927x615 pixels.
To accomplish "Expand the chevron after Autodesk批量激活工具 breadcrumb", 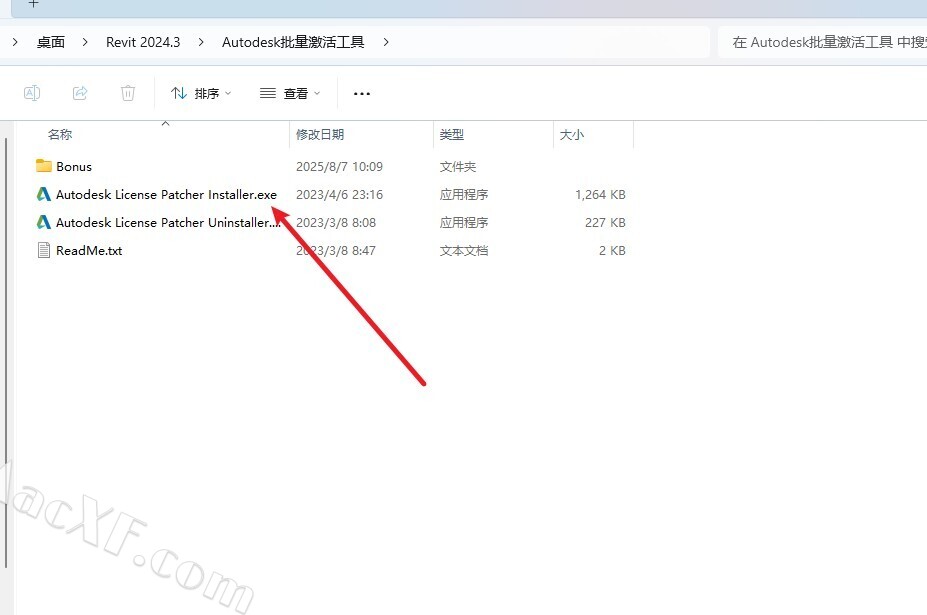I will (385, 42).
